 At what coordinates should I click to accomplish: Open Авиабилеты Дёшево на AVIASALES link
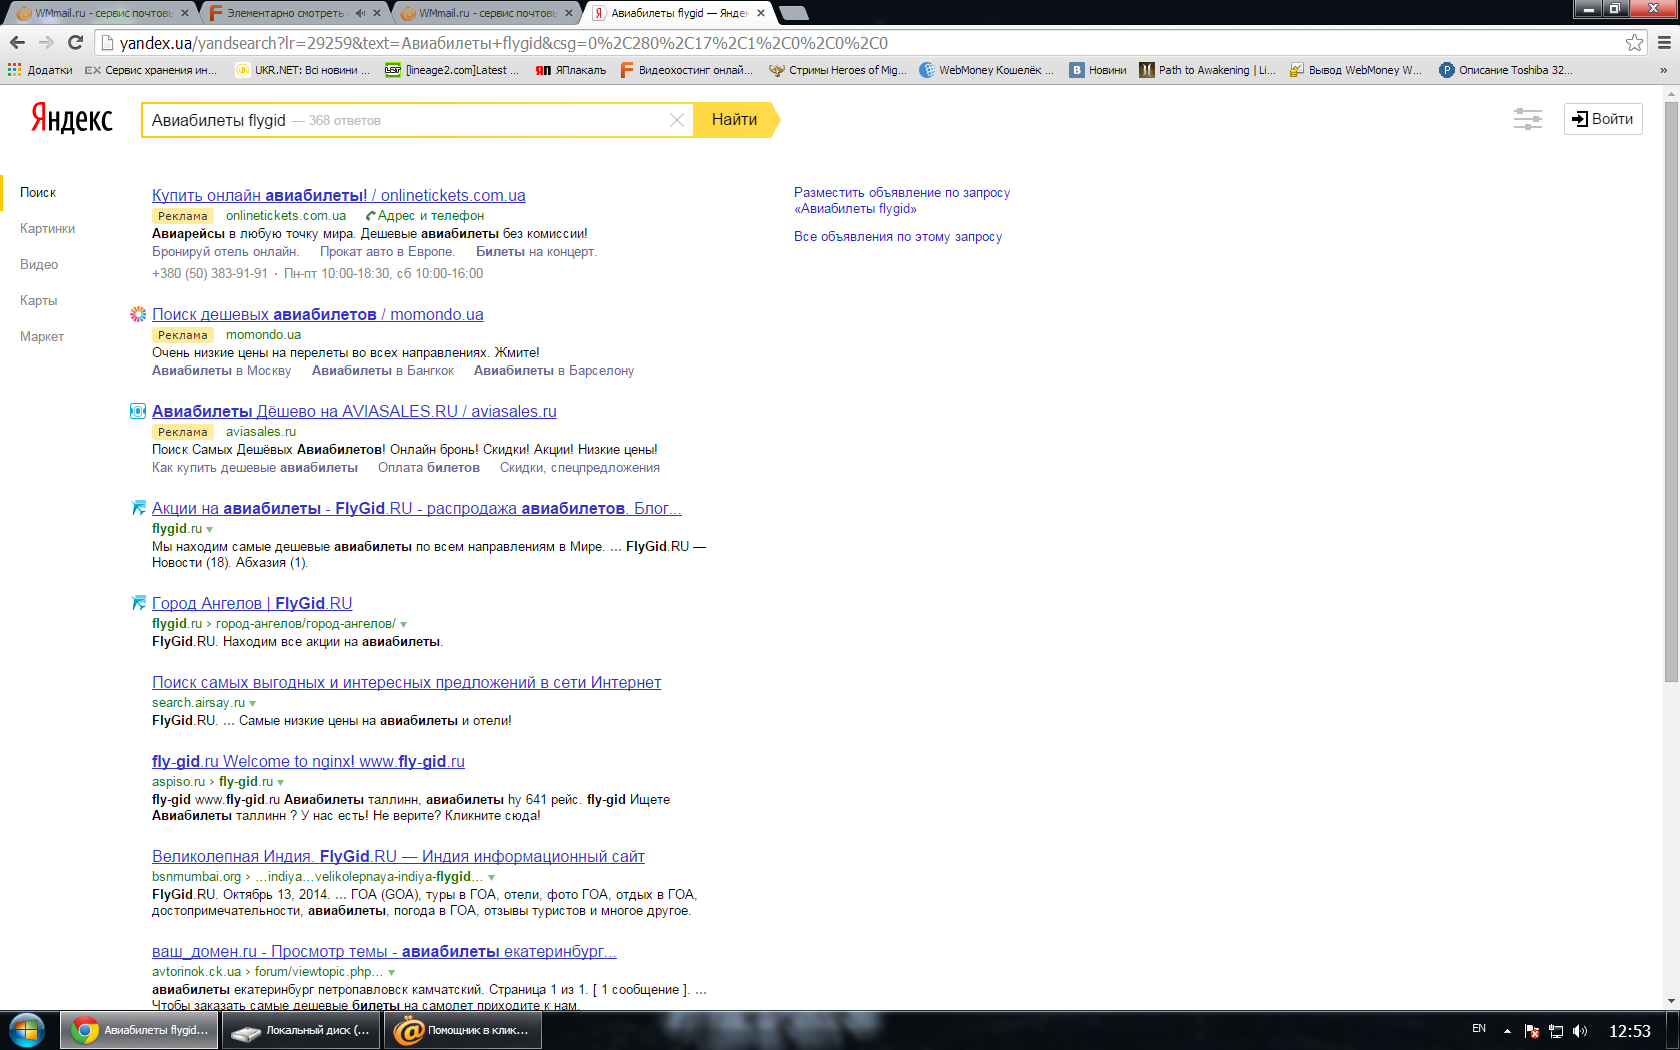(354, 411)
